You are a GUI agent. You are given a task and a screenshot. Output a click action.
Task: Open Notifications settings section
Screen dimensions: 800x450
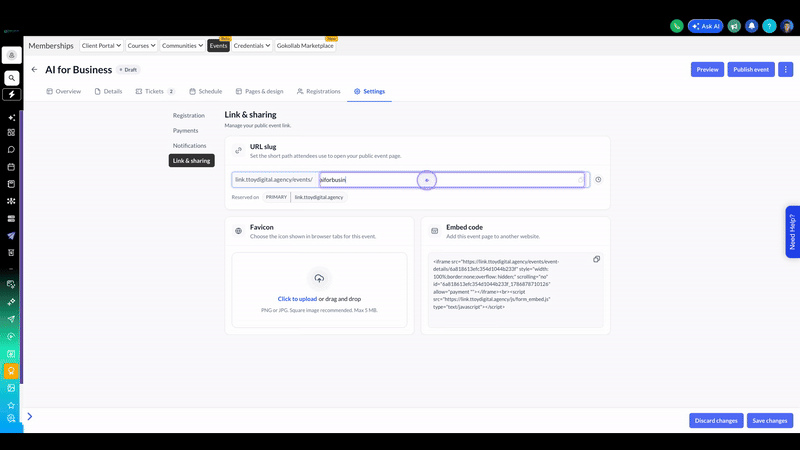pyautogui.click(x=189, y=145)
